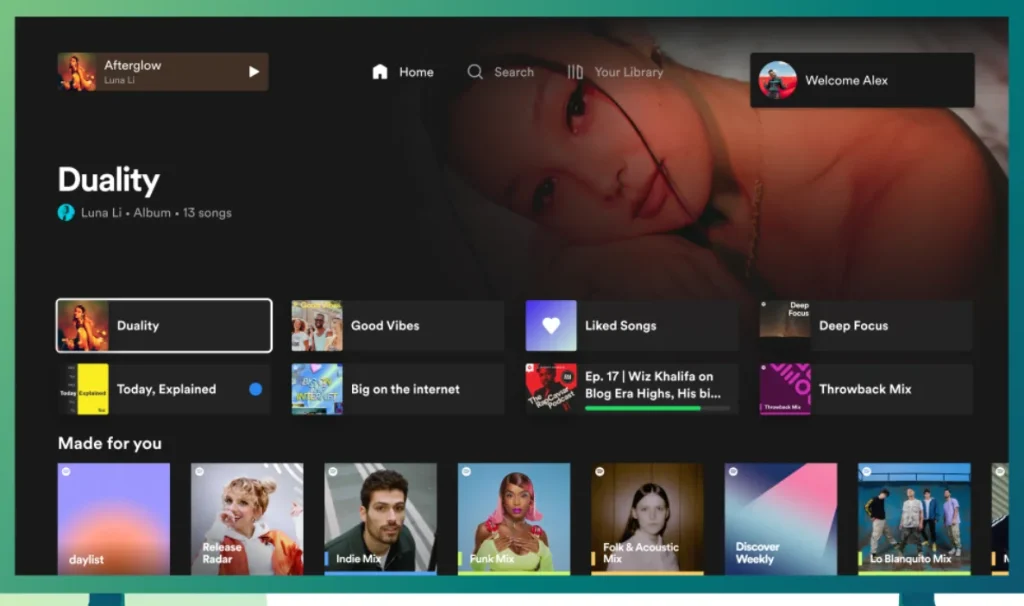
Task: Open the Ep. 17 Wiz Khalifa episode tile
Action: pos(632,389)
